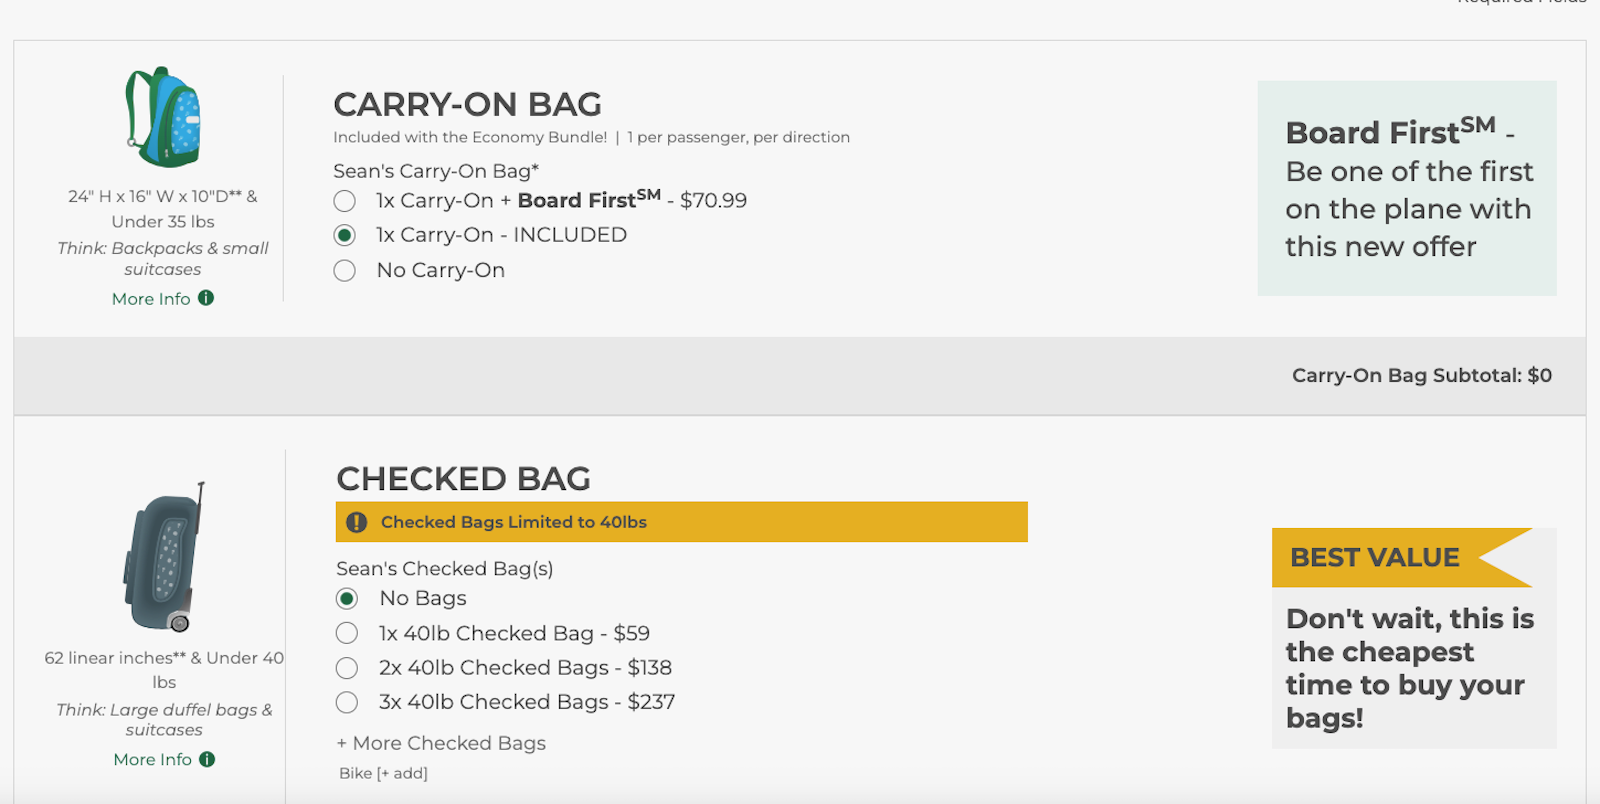Click the Carry-On Bag Subtotal text
This screenshot has height=804, width=1600.
coord(1421,375)
